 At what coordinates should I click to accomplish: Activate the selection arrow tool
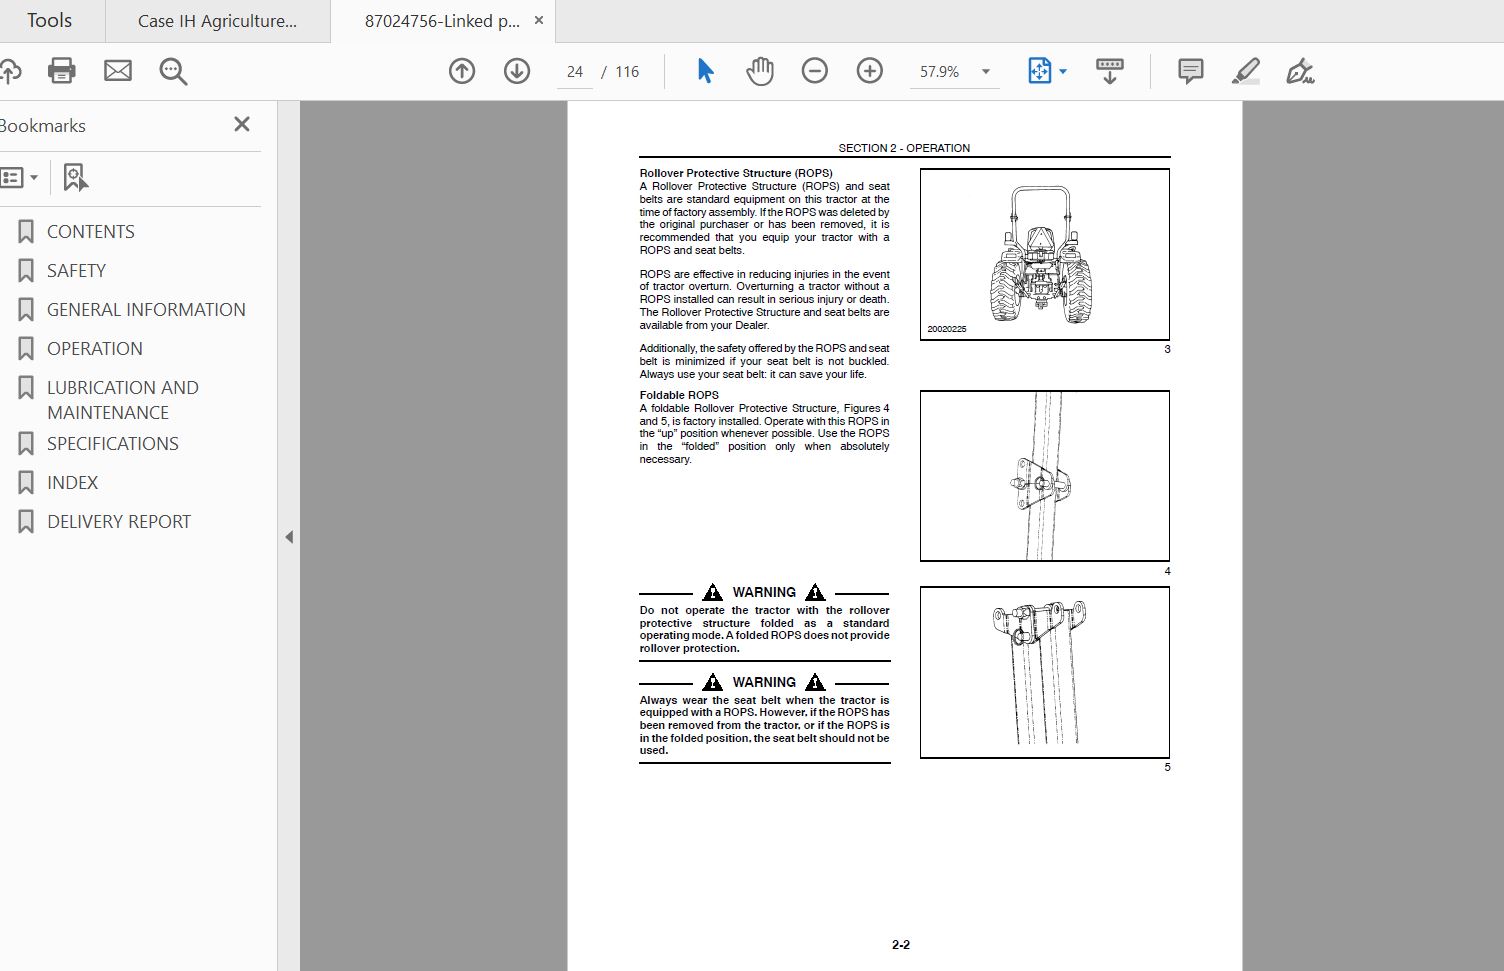tap(704, 71)
